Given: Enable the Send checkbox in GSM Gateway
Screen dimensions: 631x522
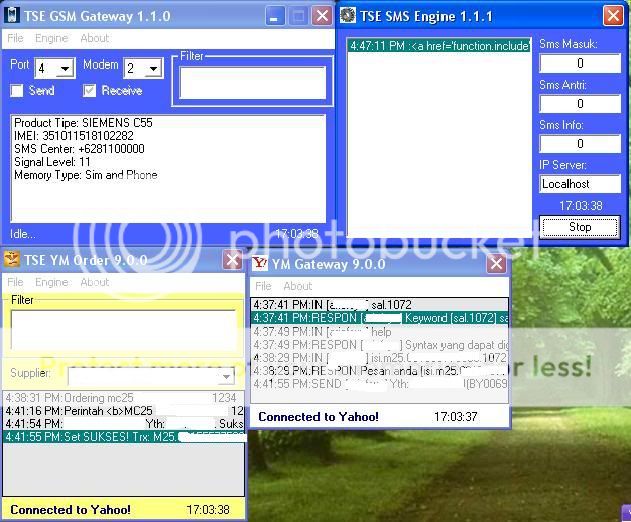Looking at the screenshot, I should tap(17, 91).
